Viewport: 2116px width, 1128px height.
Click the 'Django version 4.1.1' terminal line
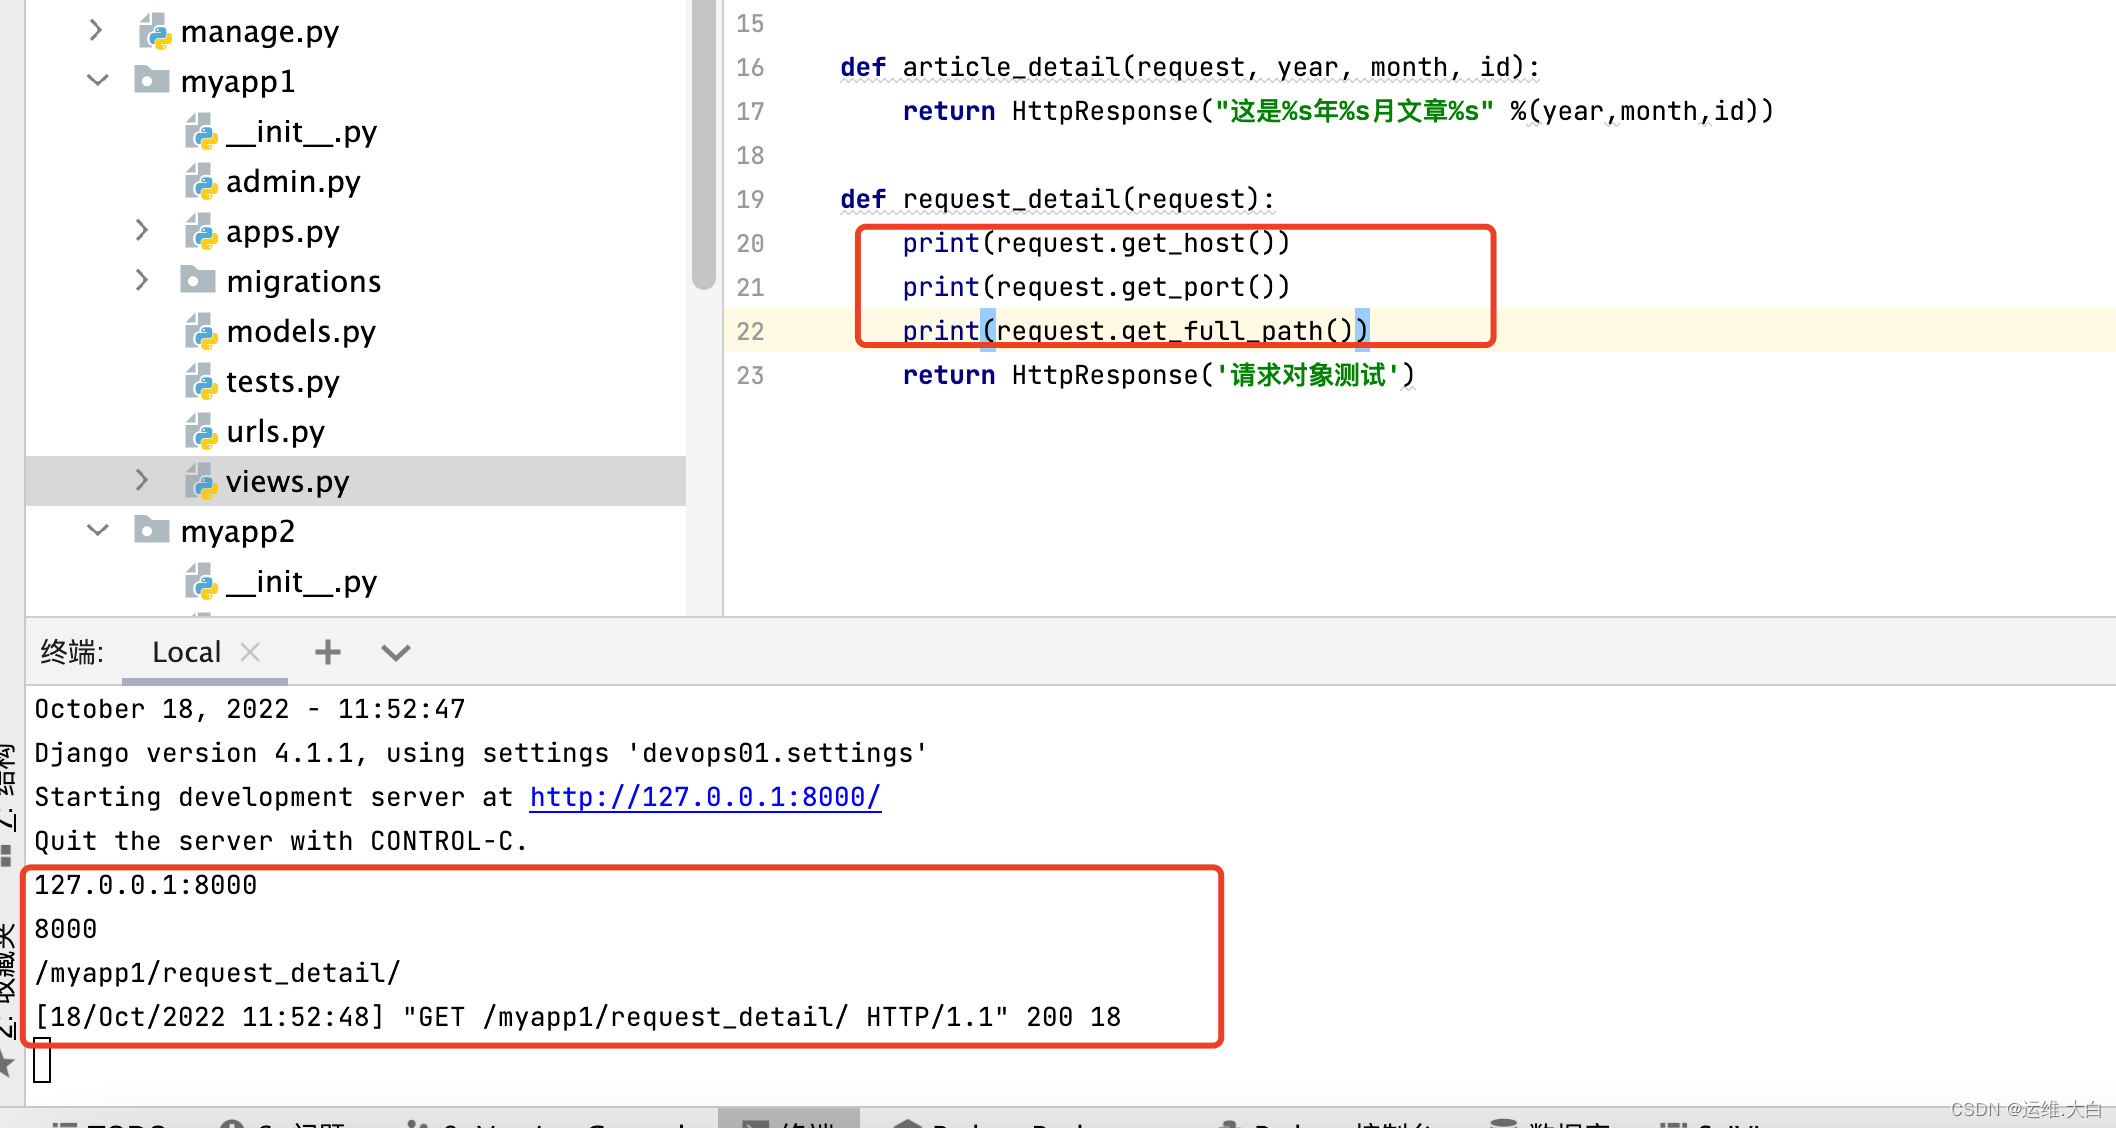481,753
